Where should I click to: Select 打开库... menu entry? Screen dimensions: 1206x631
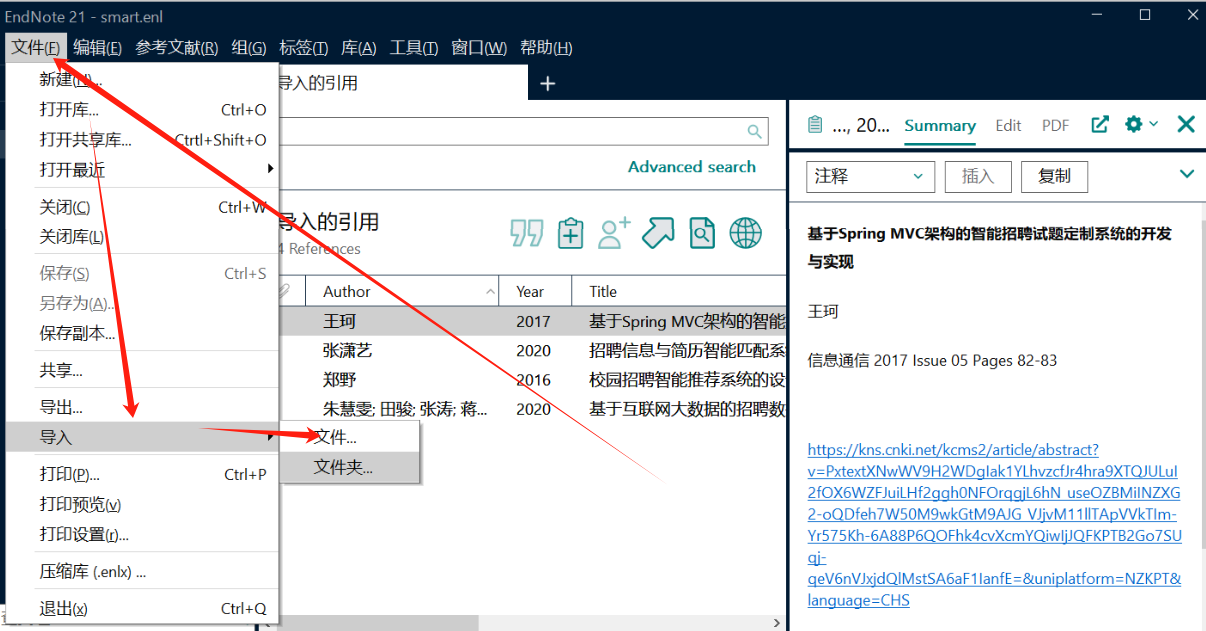142,110
